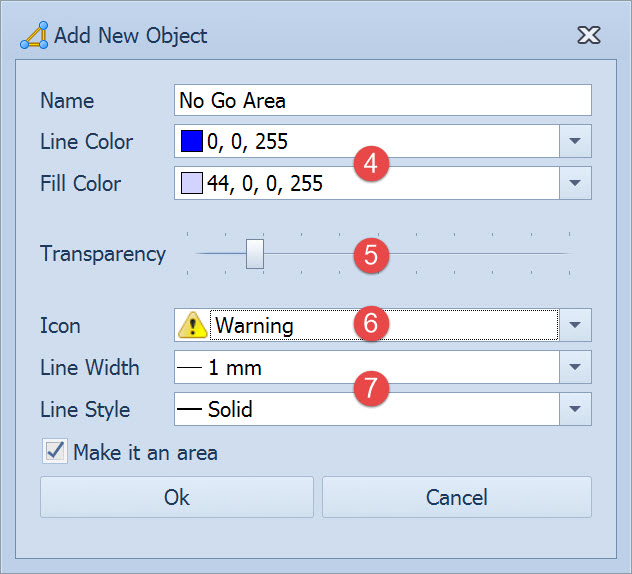Click the Add New Object title icon
632x574 pixels.
click(34, 36)
